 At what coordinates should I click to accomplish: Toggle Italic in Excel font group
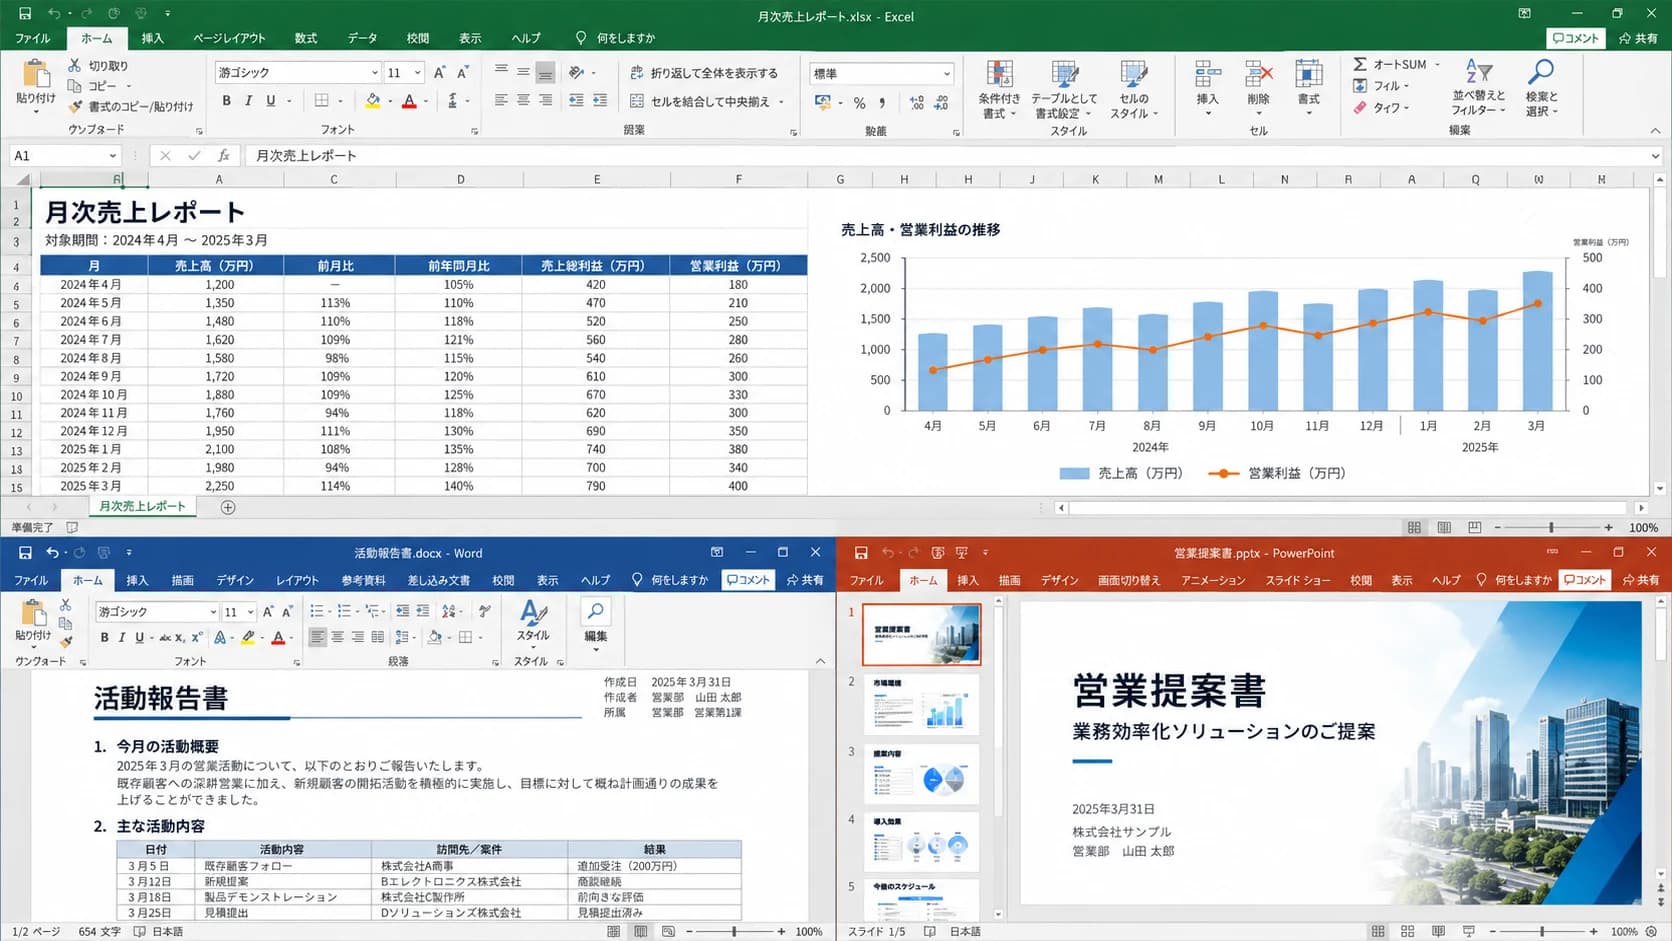(x=249, y=101)
